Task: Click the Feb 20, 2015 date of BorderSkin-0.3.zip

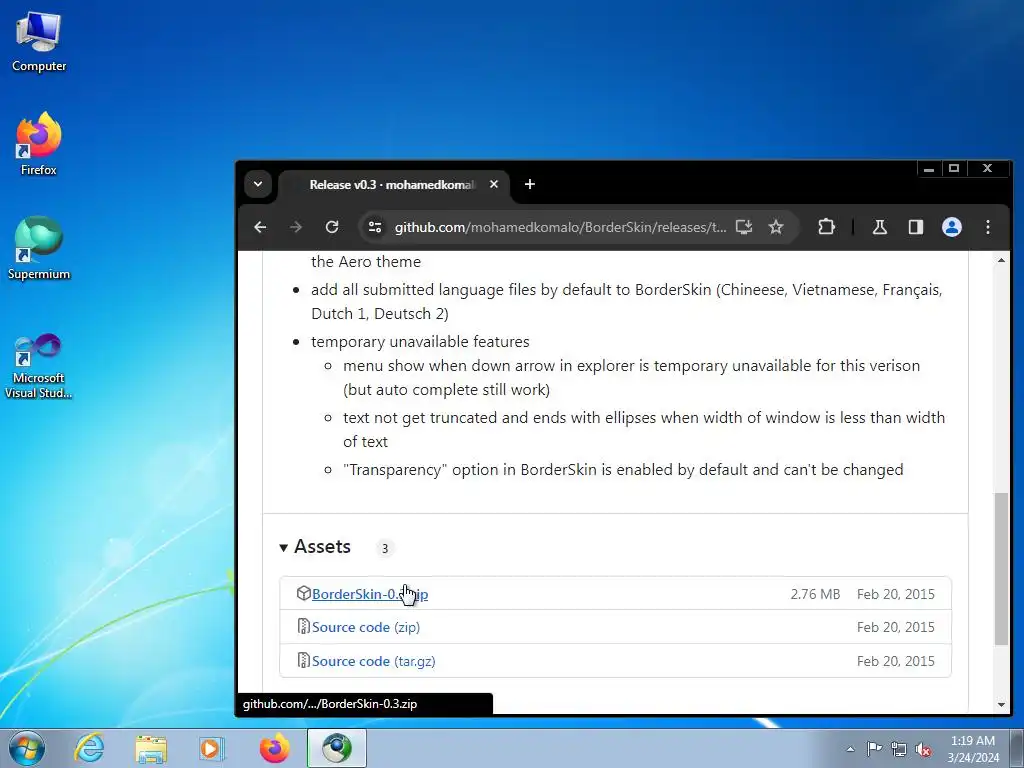Action: pyautogui.click(x=895, y=594)
